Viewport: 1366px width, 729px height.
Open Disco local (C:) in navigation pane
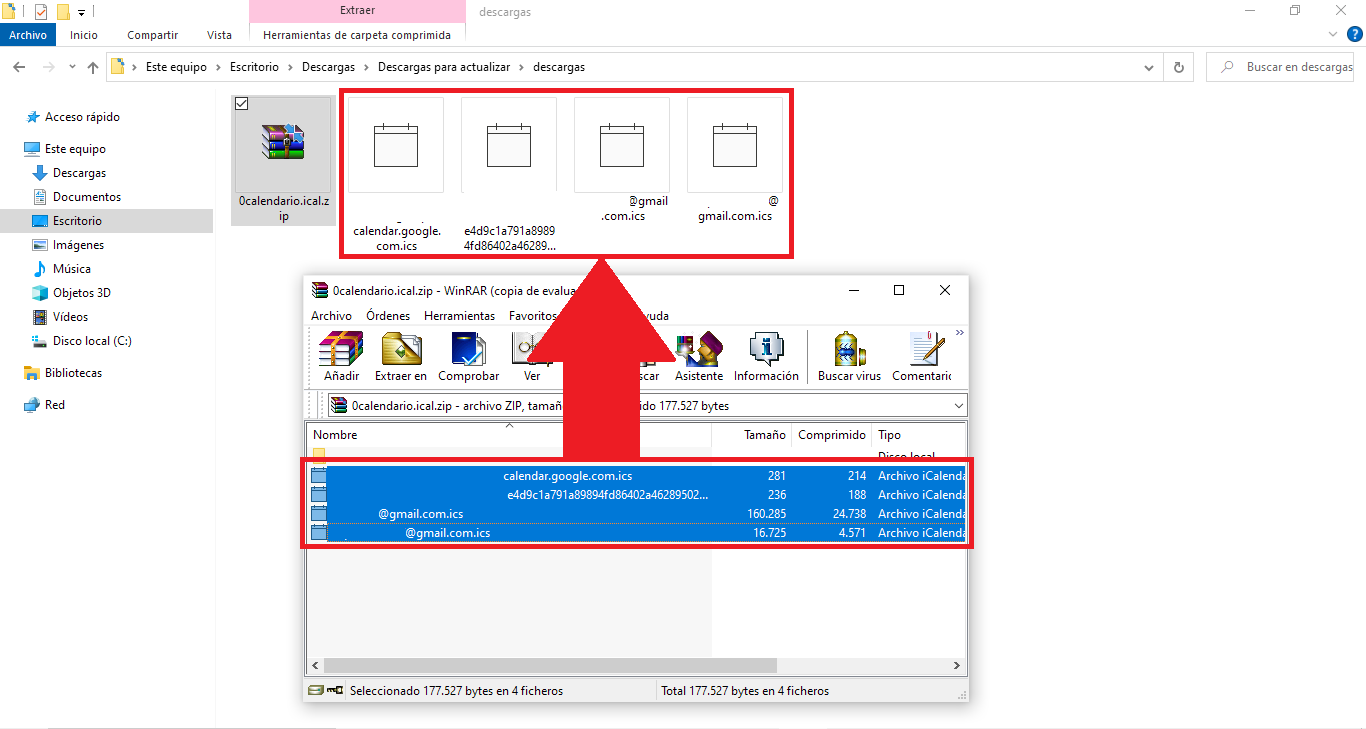(92, 341)
